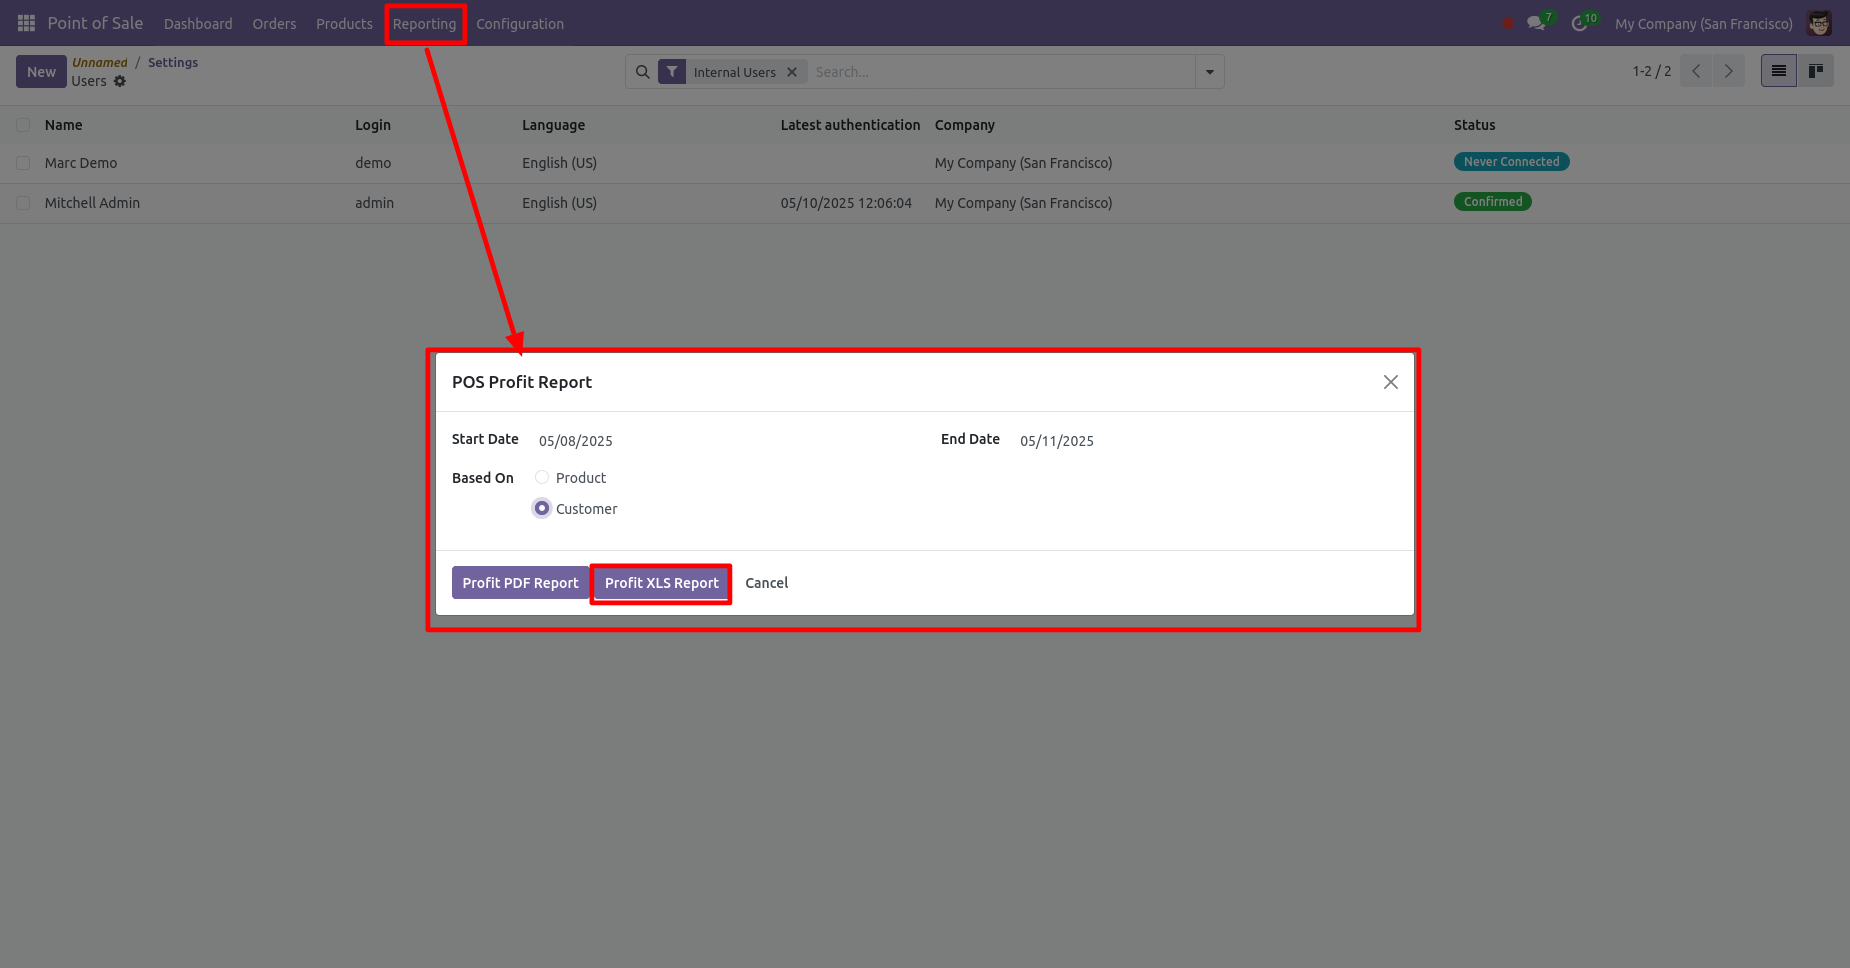Image resolution: width=1850 pixels, height=968 pixels.
Task: Open the Settings breadcrumb link
Action: pyautogui.click(x=173, y=62)
